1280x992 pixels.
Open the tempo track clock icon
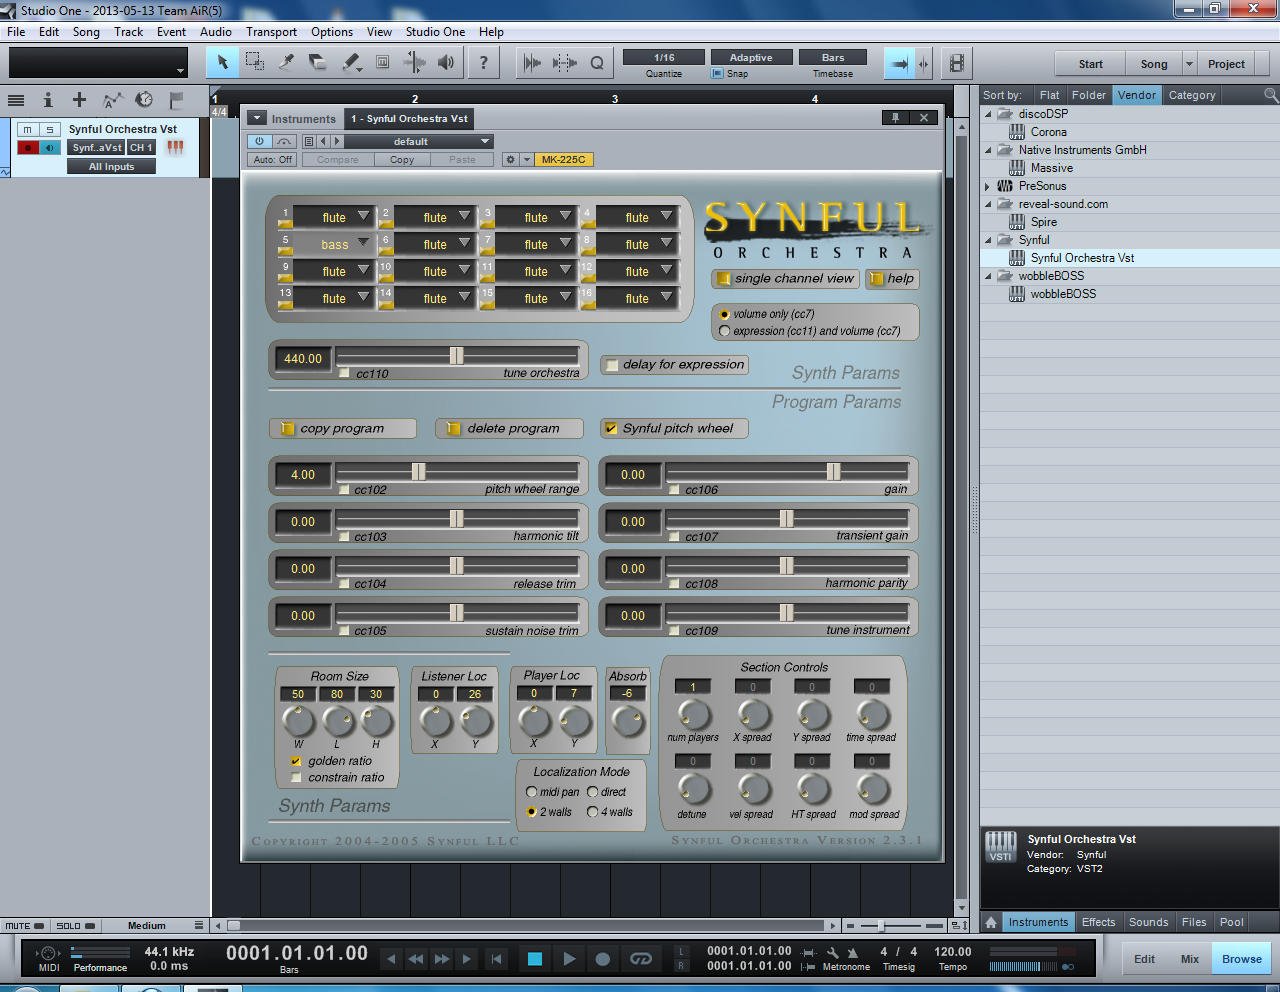[x=144, y=100]
